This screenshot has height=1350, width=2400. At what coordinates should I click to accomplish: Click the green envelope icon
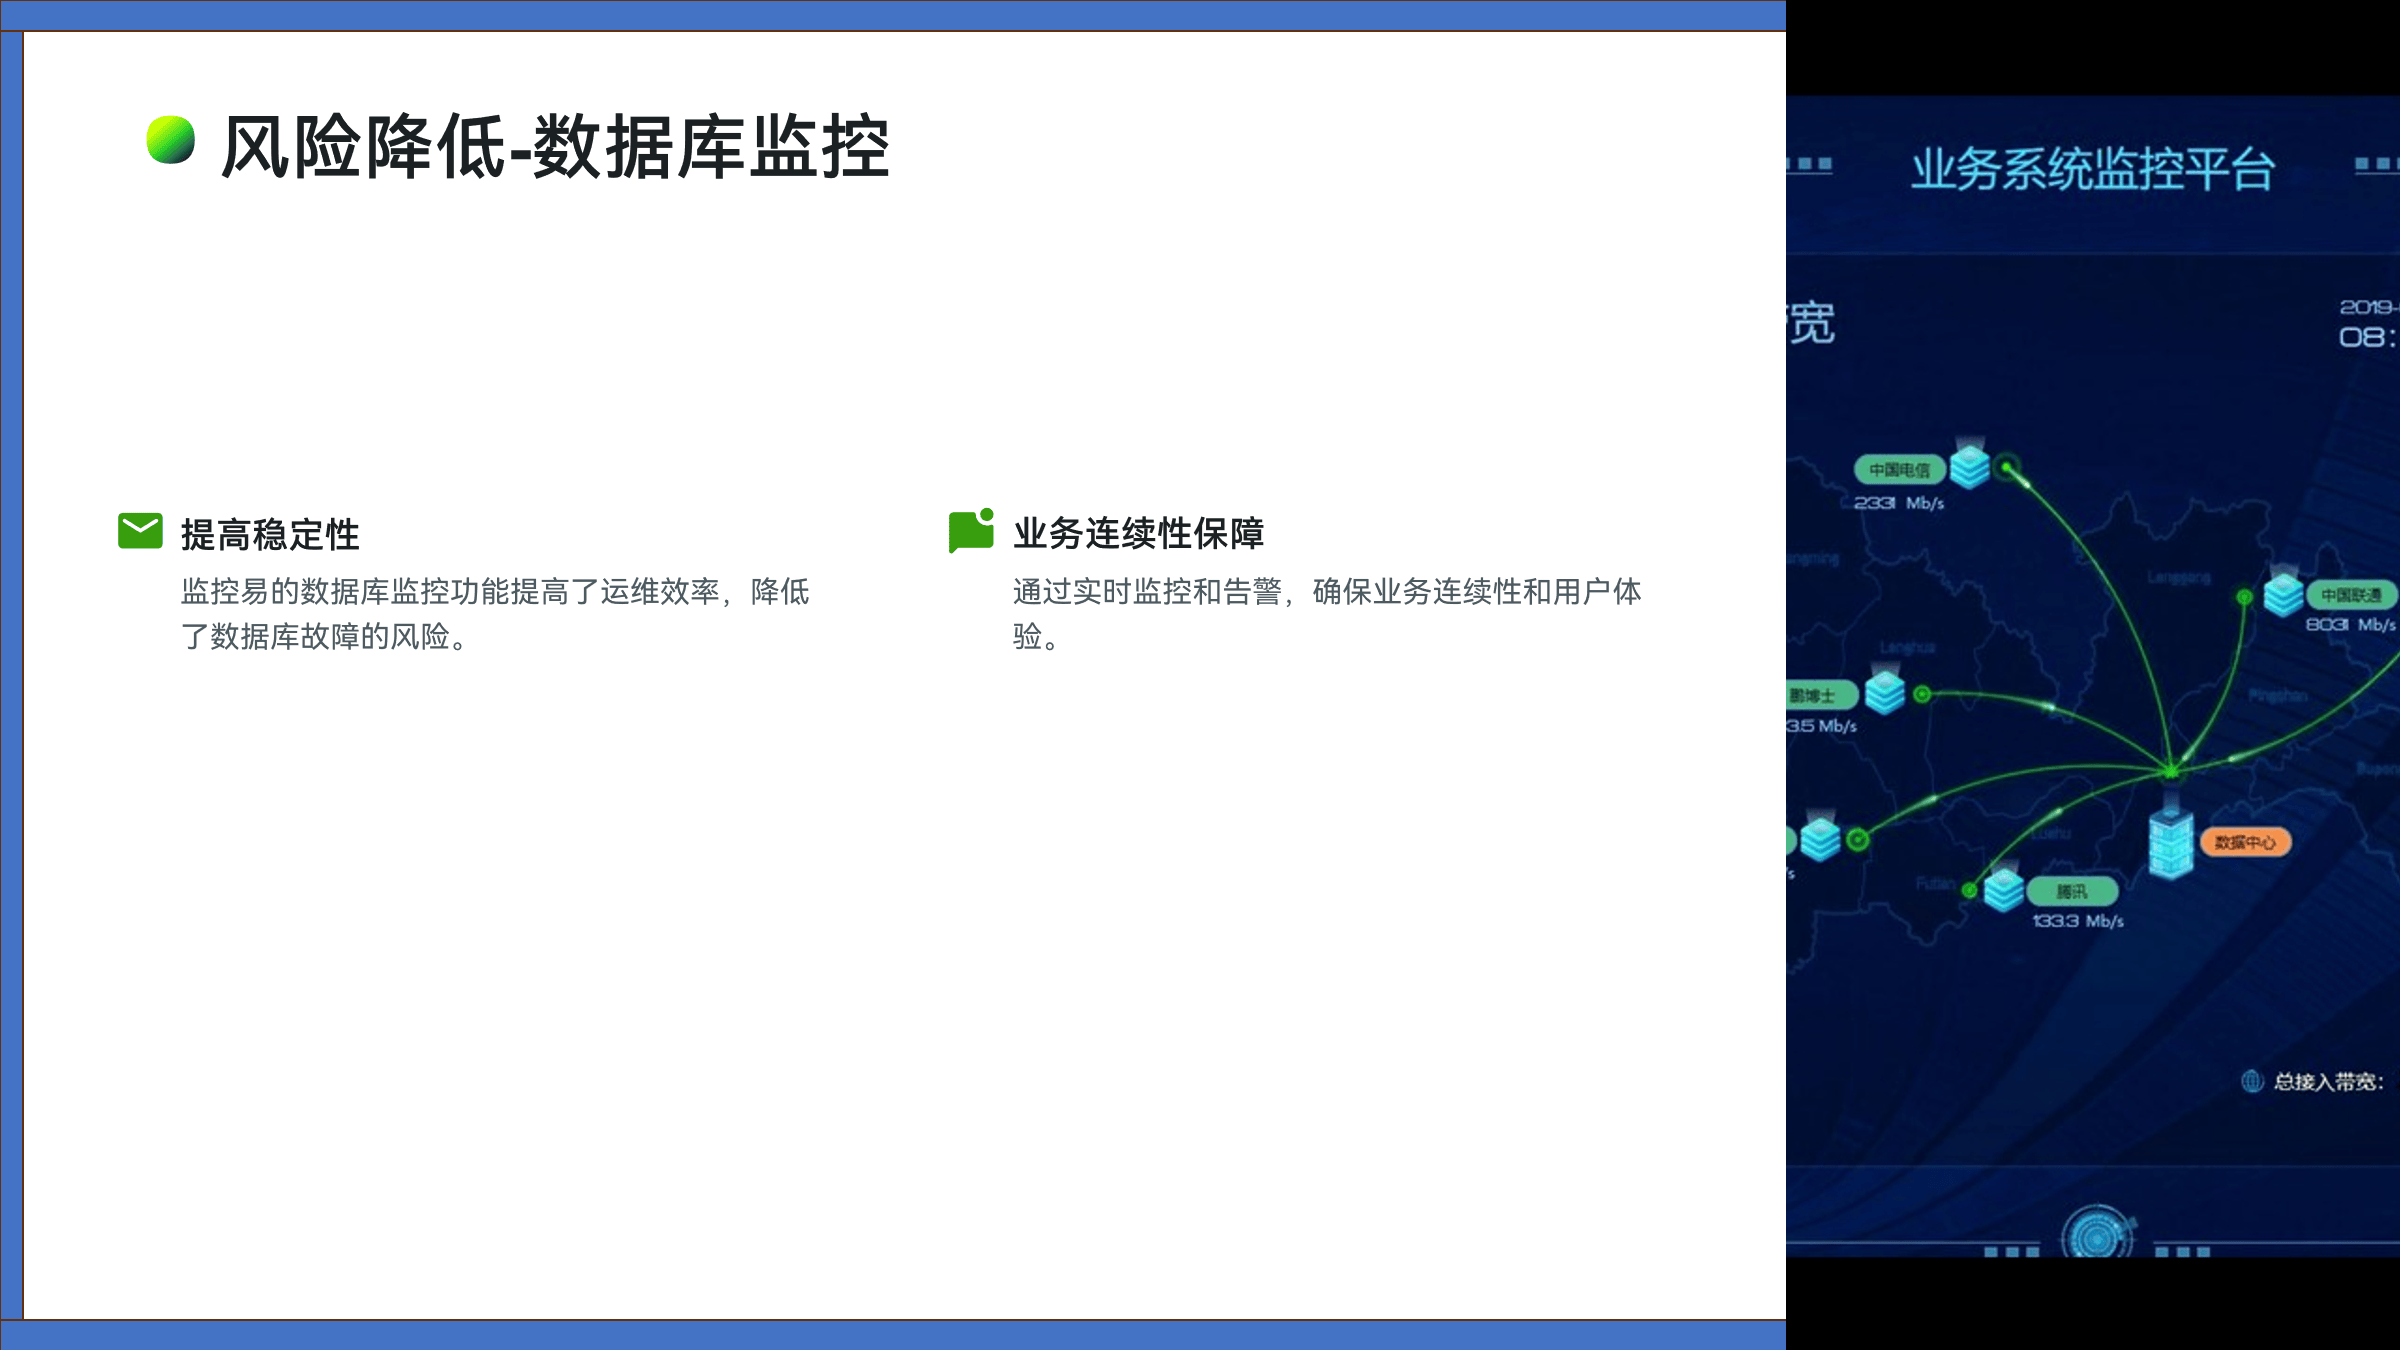point(140,531)
